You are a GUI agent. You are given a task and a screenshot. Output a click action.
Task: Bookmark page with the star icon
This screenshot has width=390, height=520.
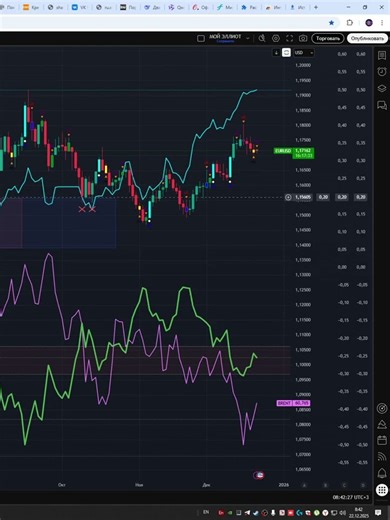click(x=331, y=23)
